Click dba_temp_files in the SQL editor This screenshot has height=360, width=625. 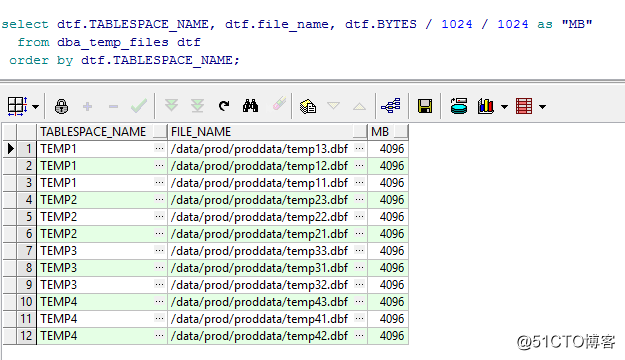113,43
